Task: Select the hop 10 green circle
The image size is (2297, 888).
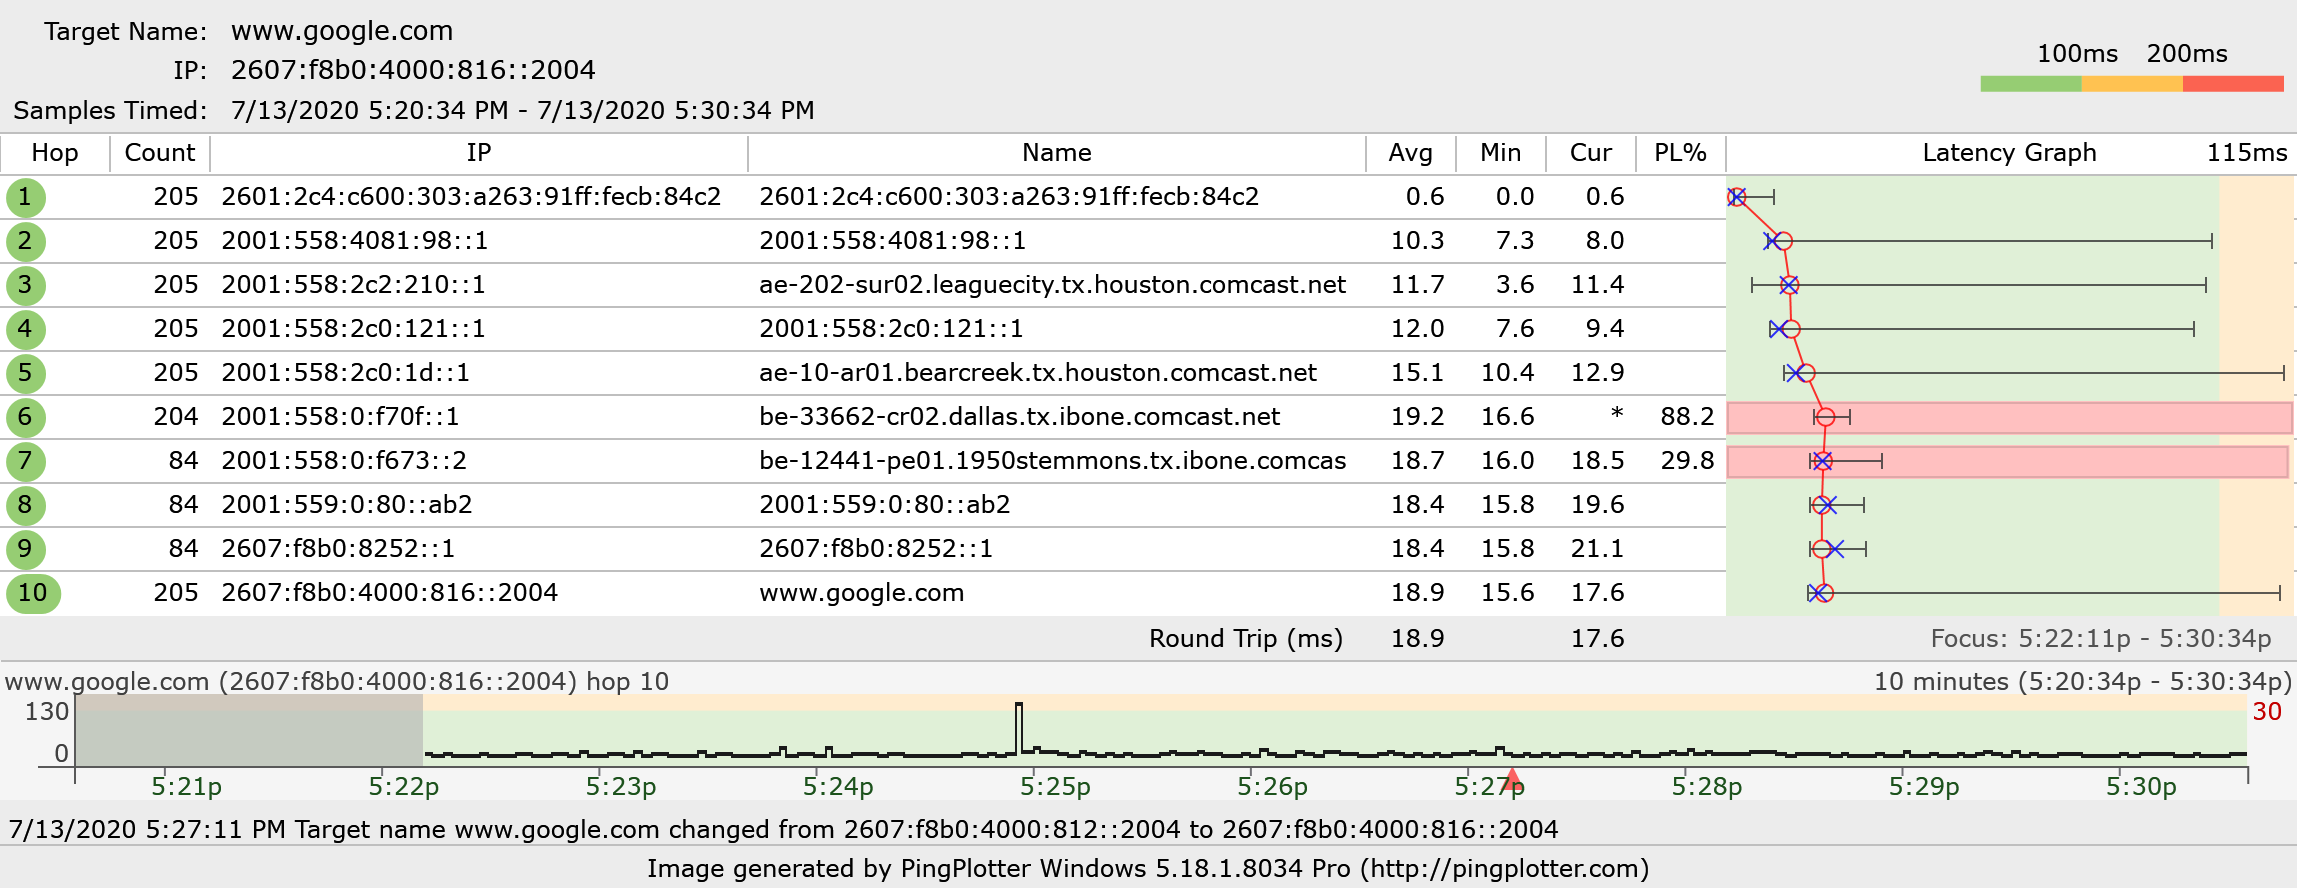Action: click(x=33, y=593)
